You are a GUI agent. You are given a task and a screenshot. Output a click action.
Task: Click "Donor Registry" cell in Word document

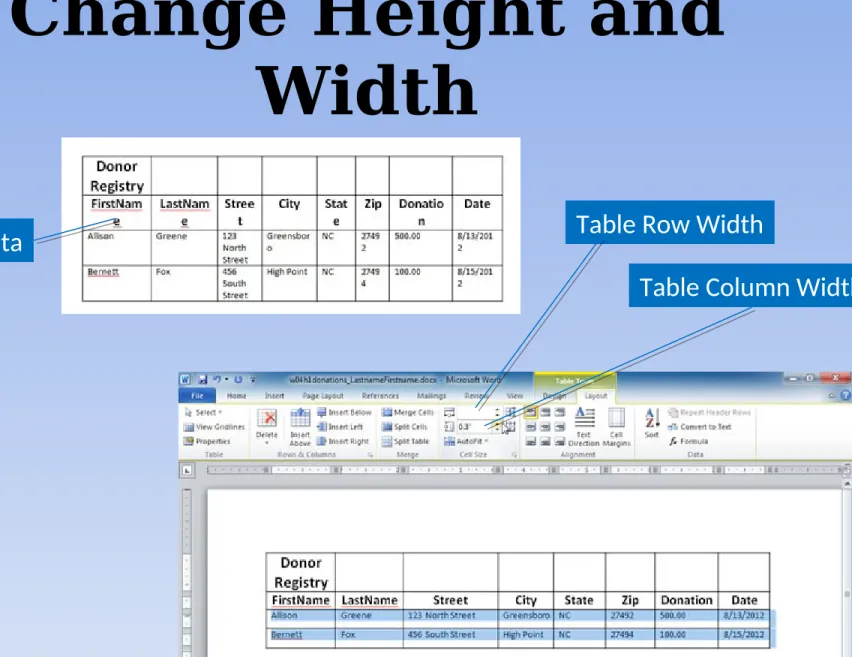point(300,572)
